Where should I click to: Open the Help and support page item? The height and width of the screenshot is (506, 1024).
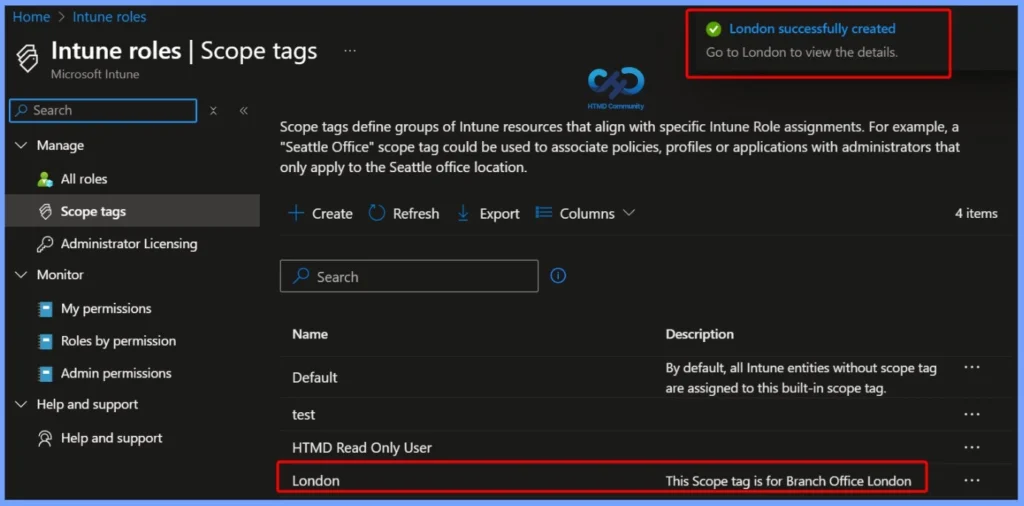click(x=112, y=438)
